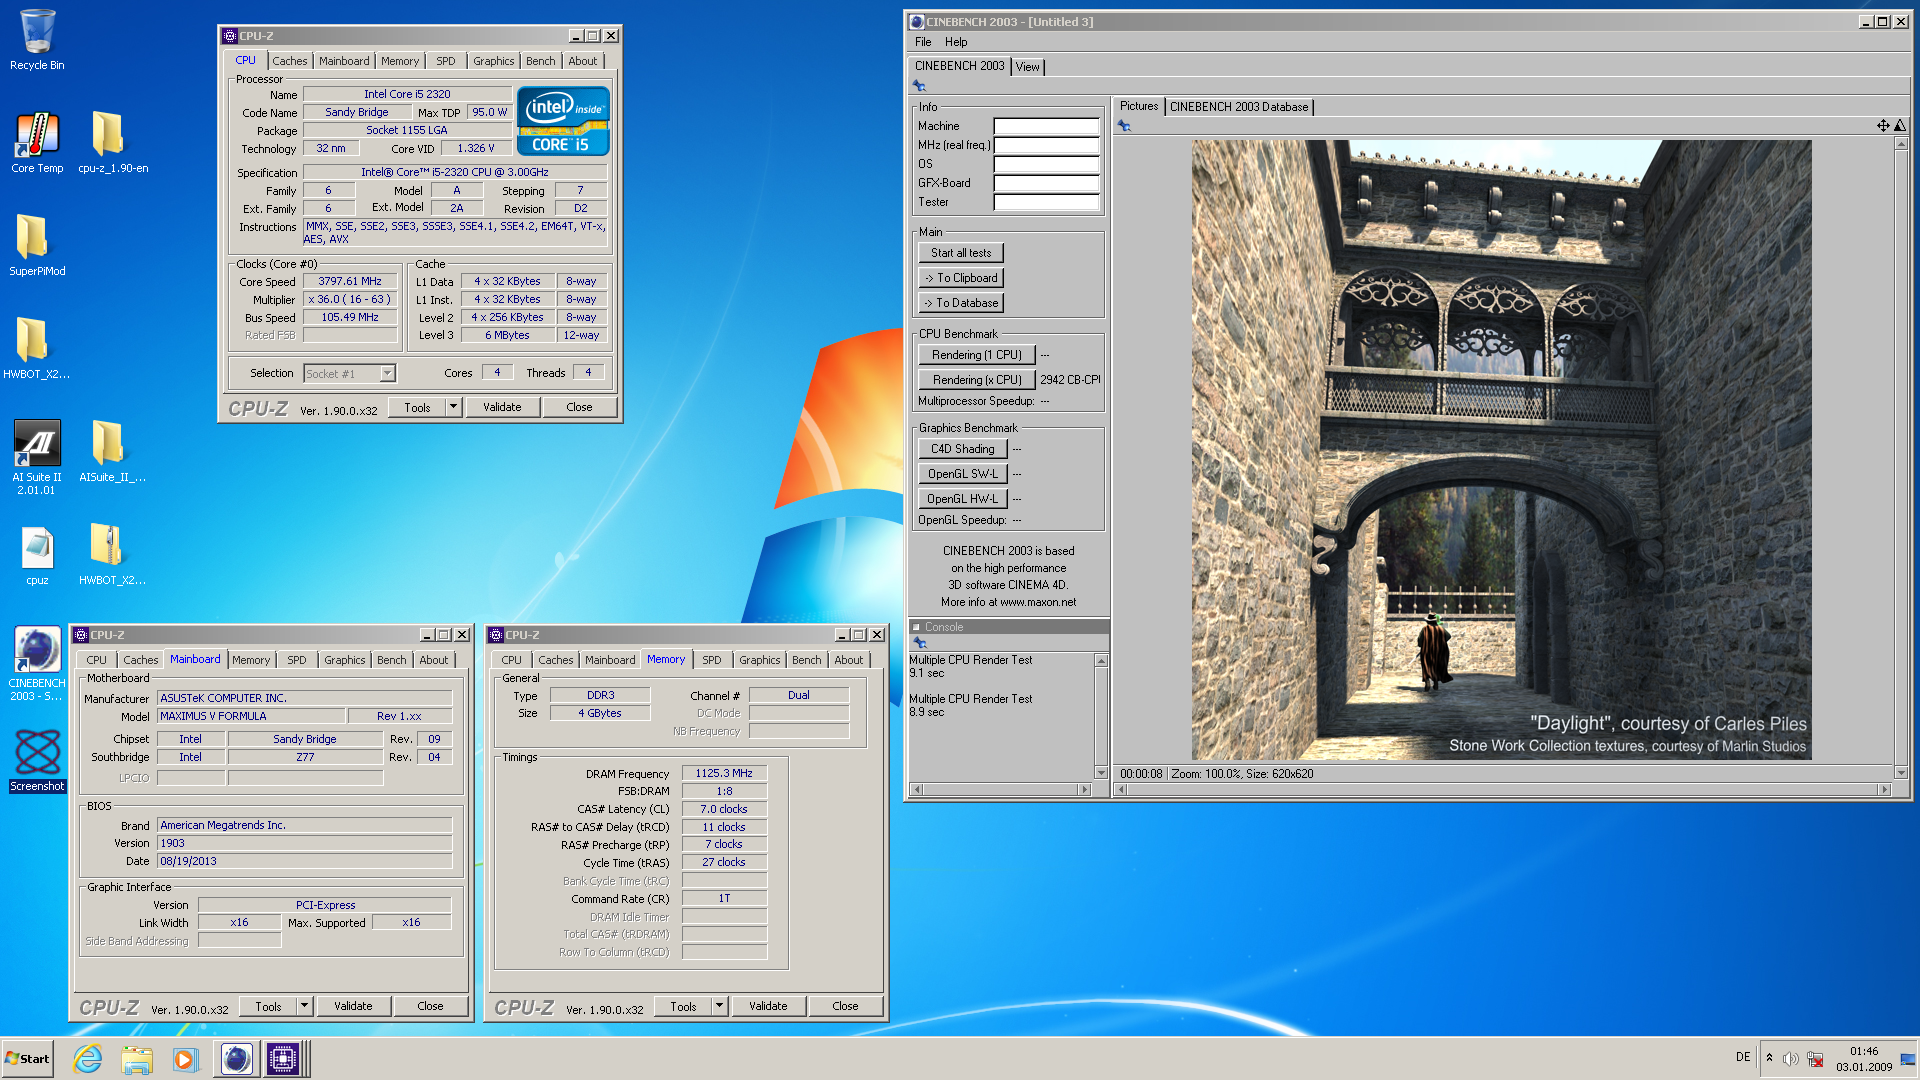Click the console vertical scrollbar down arrow
Screen dimensions: 1920x1080
(1101, 772)
